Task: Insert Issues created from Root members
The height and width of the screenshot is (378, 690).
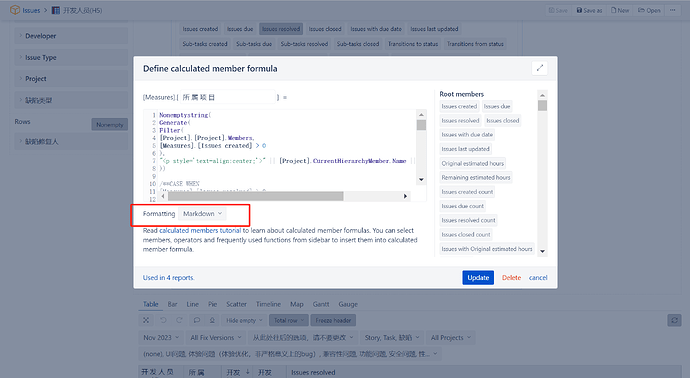Action: click(x=459, y=106)
